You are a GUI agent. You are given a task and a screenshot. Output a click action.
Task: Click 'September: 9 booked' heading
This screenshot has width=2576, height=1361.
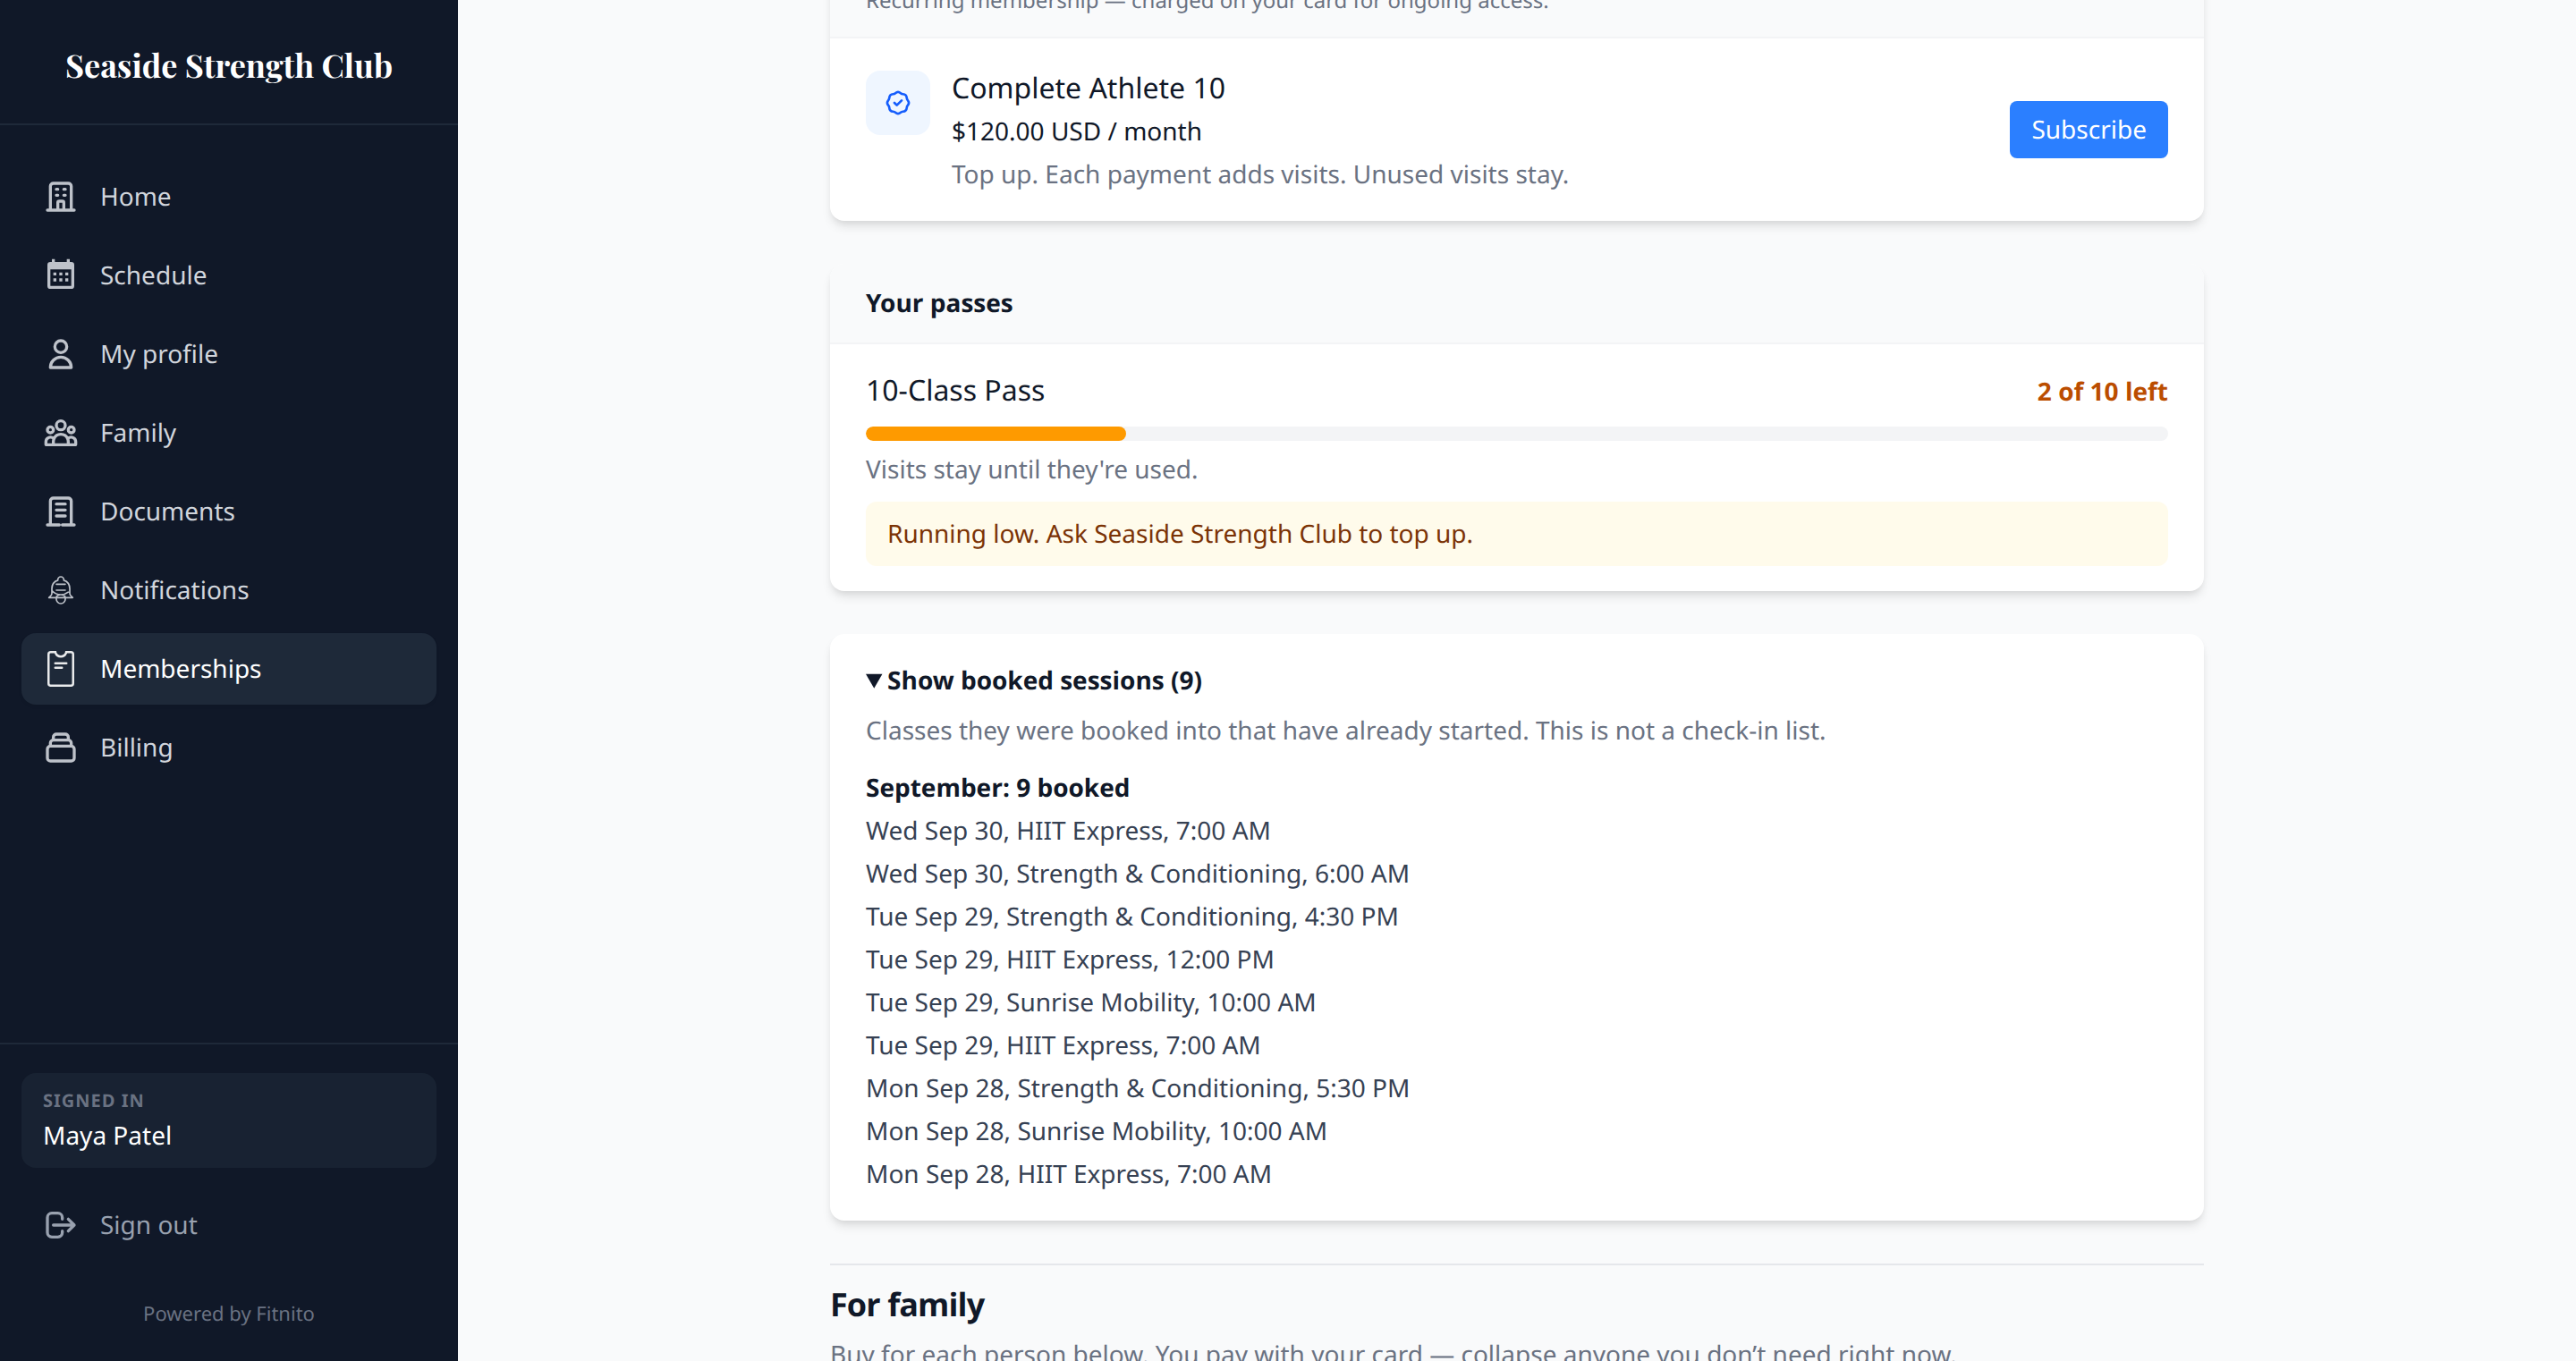tap(997, 788)
